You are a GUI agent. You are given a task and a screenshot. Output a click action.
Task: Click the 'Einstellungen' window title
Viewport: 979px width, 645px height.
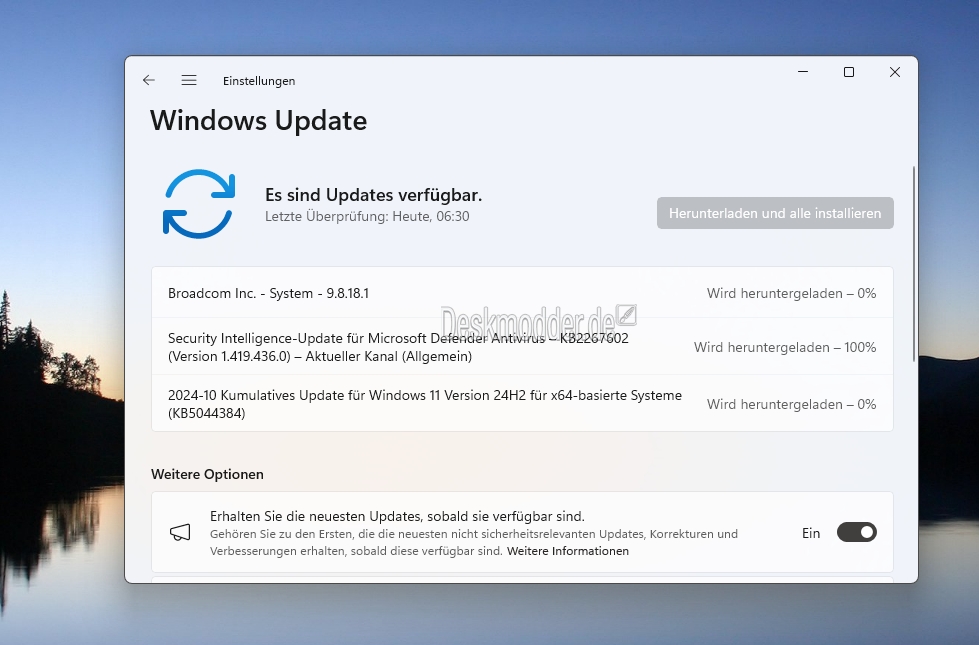(x=259, y=81)
